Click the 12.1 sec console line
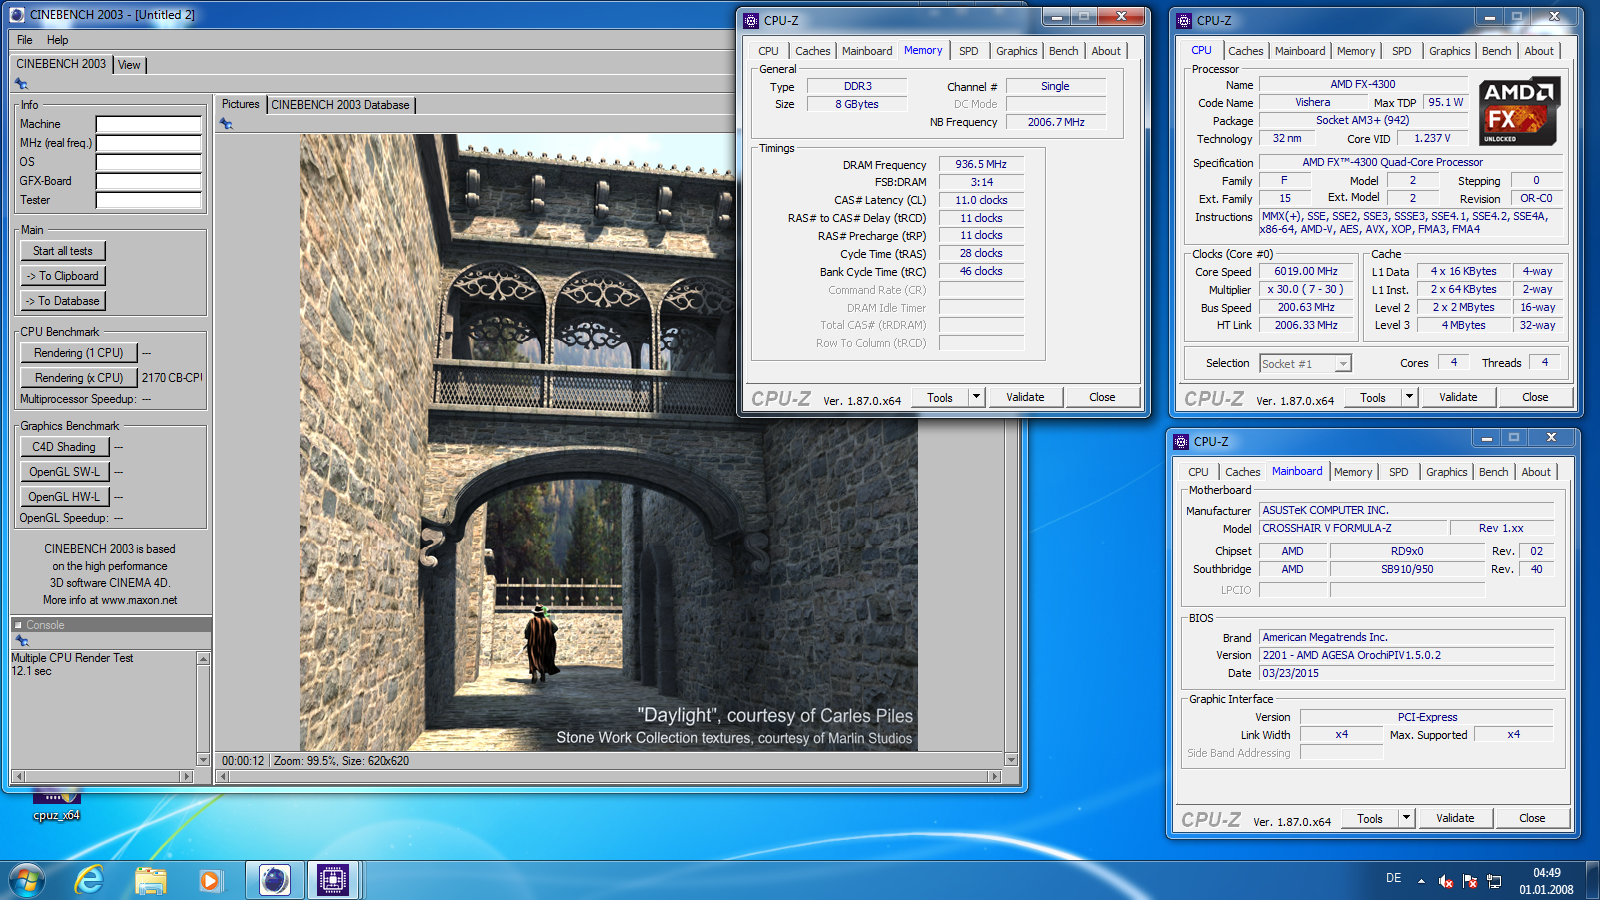 tap(31, 671)
